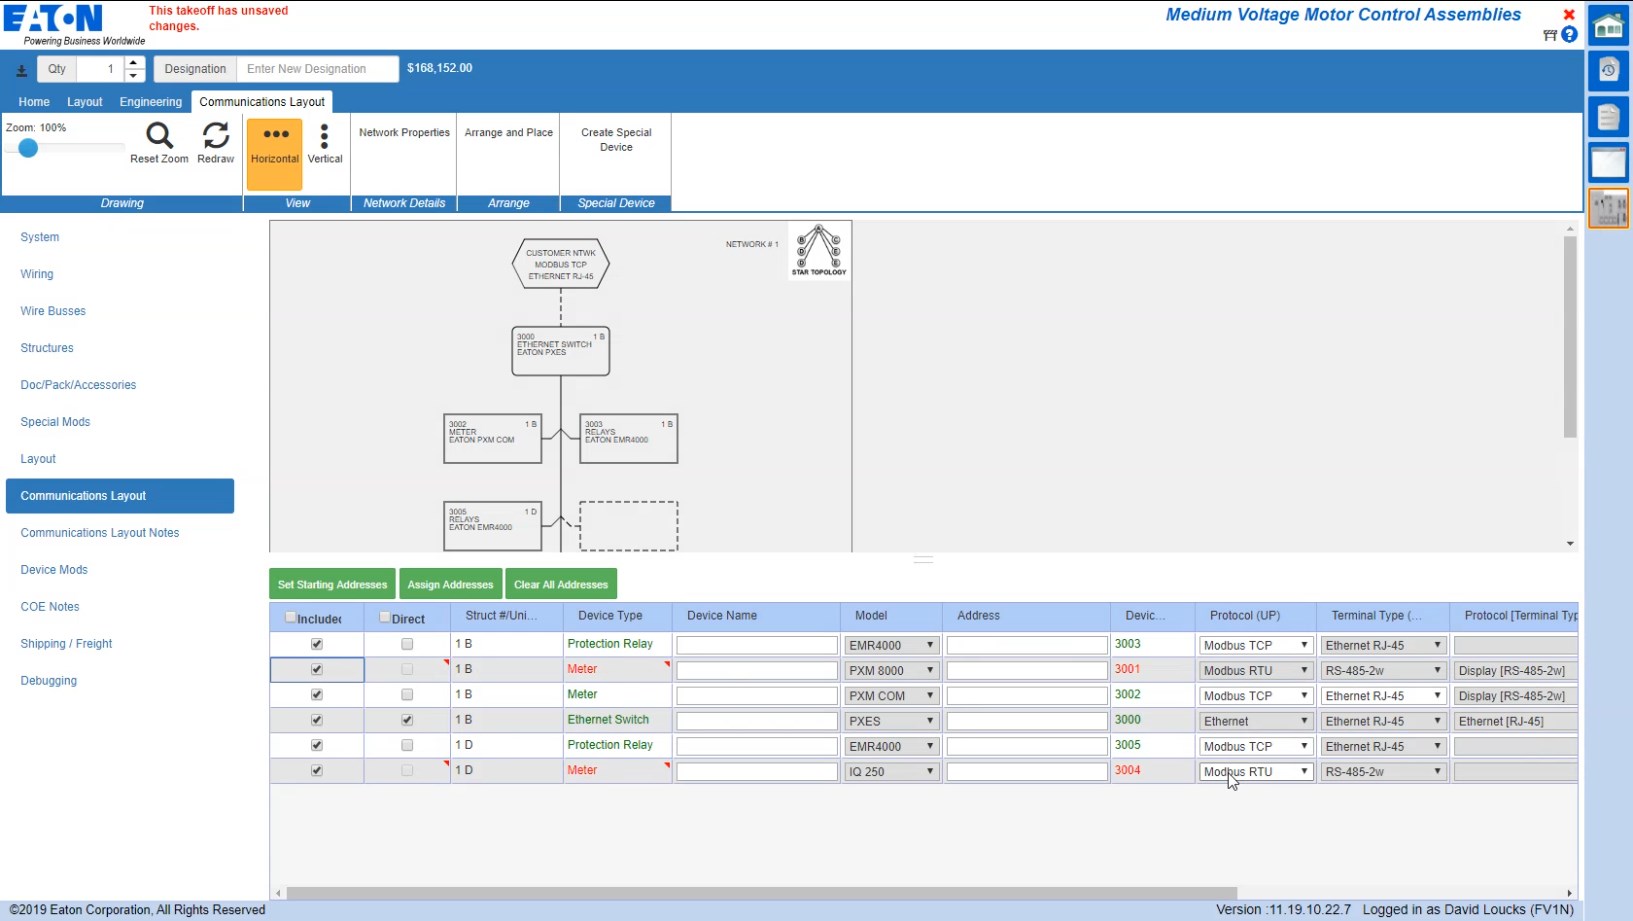The width and height of the screenshot is (1633, 921).
Task: Click Set Starting Addresses button
Action: pyautogui.click(x=332, y=585)
